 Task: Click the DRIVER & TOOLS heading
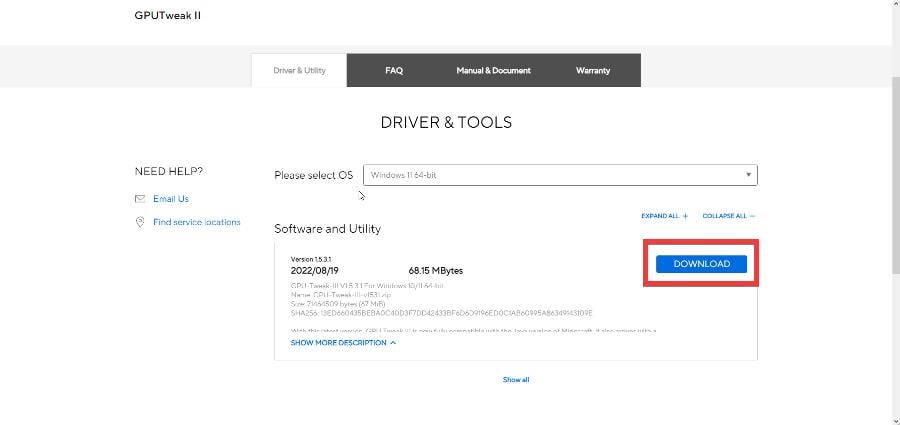click(446, 122)
